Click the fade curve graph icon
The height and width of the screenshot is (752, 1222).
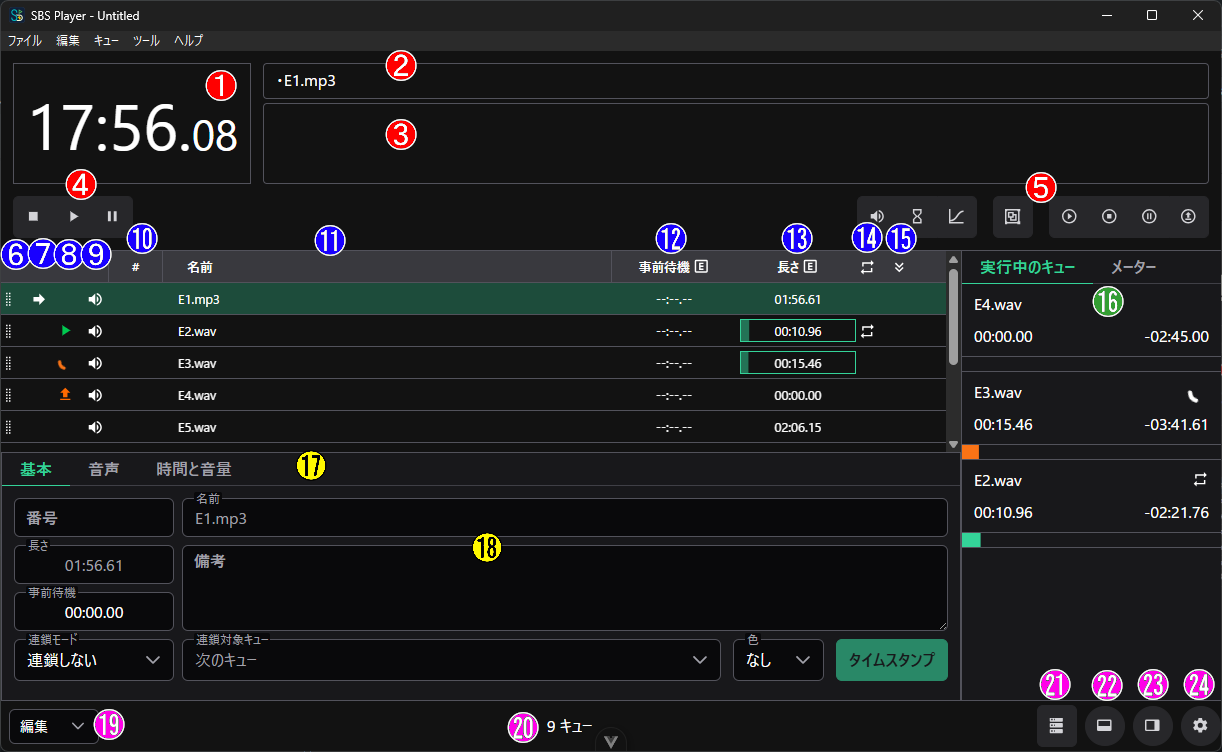(956, 216)
